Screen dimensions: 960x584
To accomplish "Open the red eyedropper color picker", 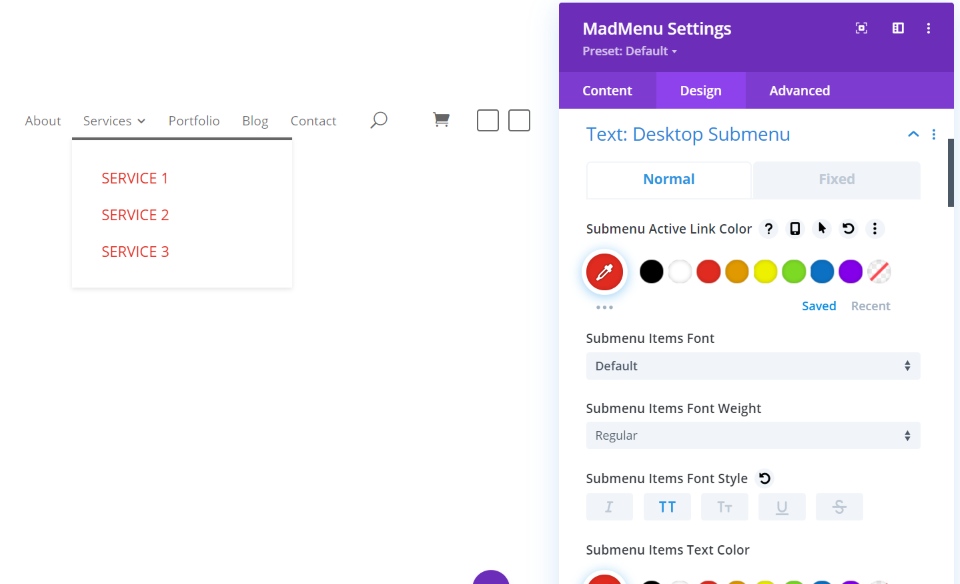I will click(x=604, y=272).
